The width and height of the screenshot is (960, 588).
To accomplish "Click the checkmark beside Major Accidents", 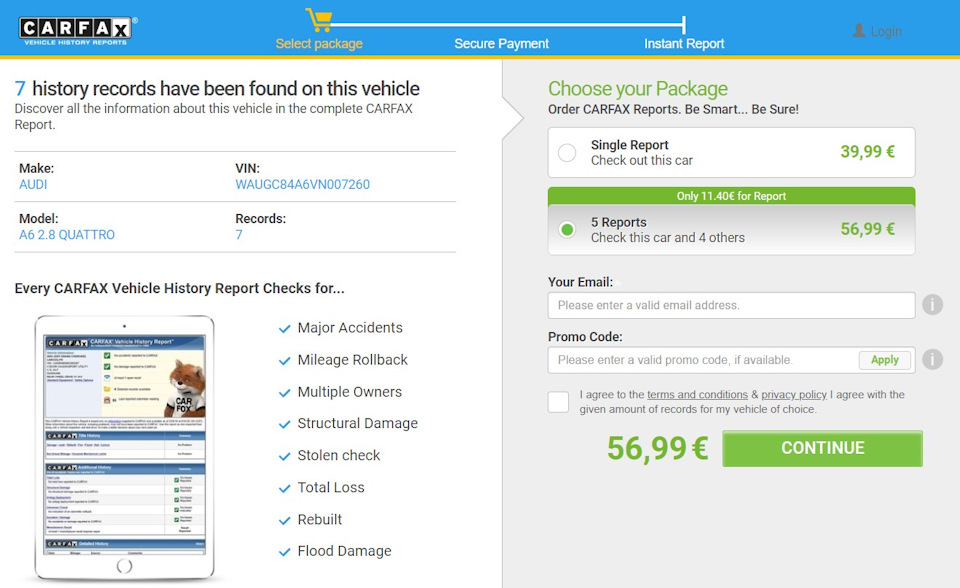I will click(284, 329).
